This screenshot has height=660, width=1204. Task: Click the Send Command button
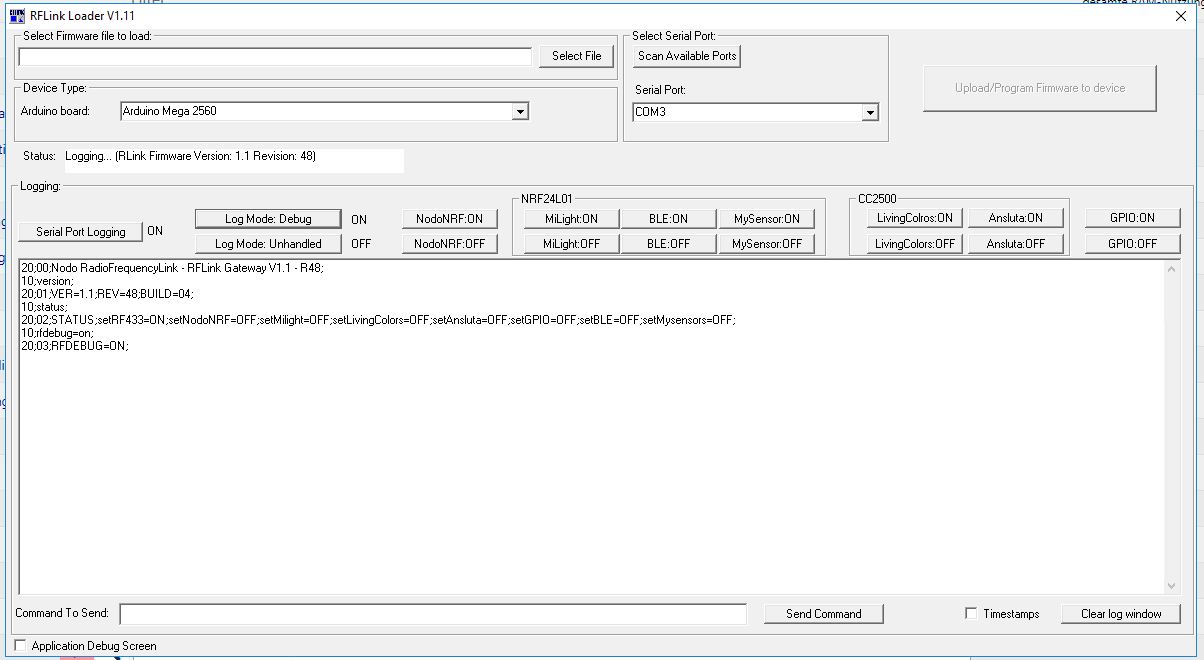point(824,614)
